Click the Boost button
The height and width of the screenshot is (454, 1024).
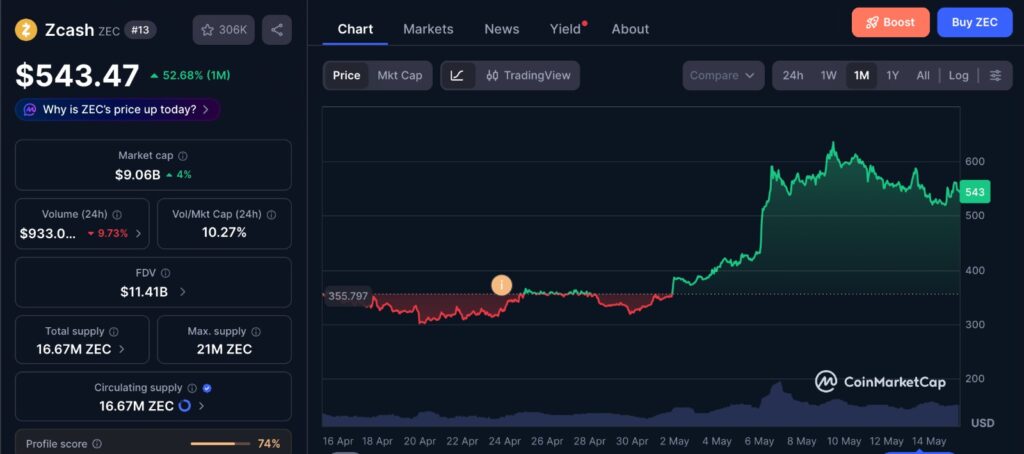(x=890, y=22)
